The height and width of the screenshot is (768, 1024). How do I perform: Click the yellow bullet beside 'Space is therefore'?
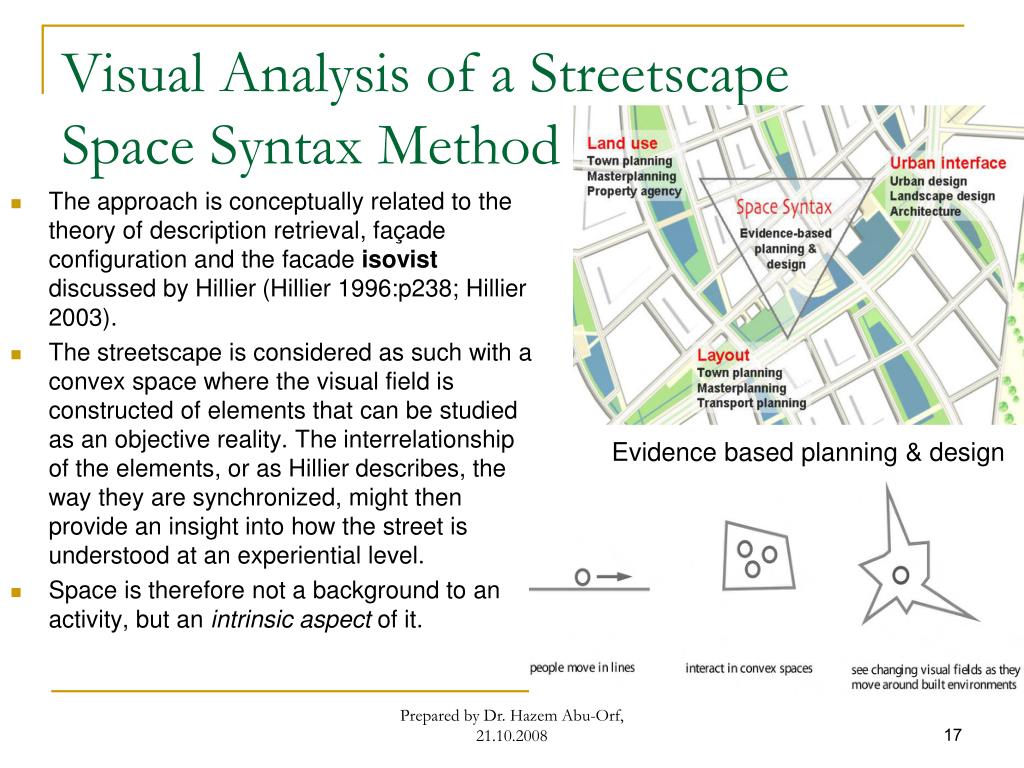coord(17,592)
